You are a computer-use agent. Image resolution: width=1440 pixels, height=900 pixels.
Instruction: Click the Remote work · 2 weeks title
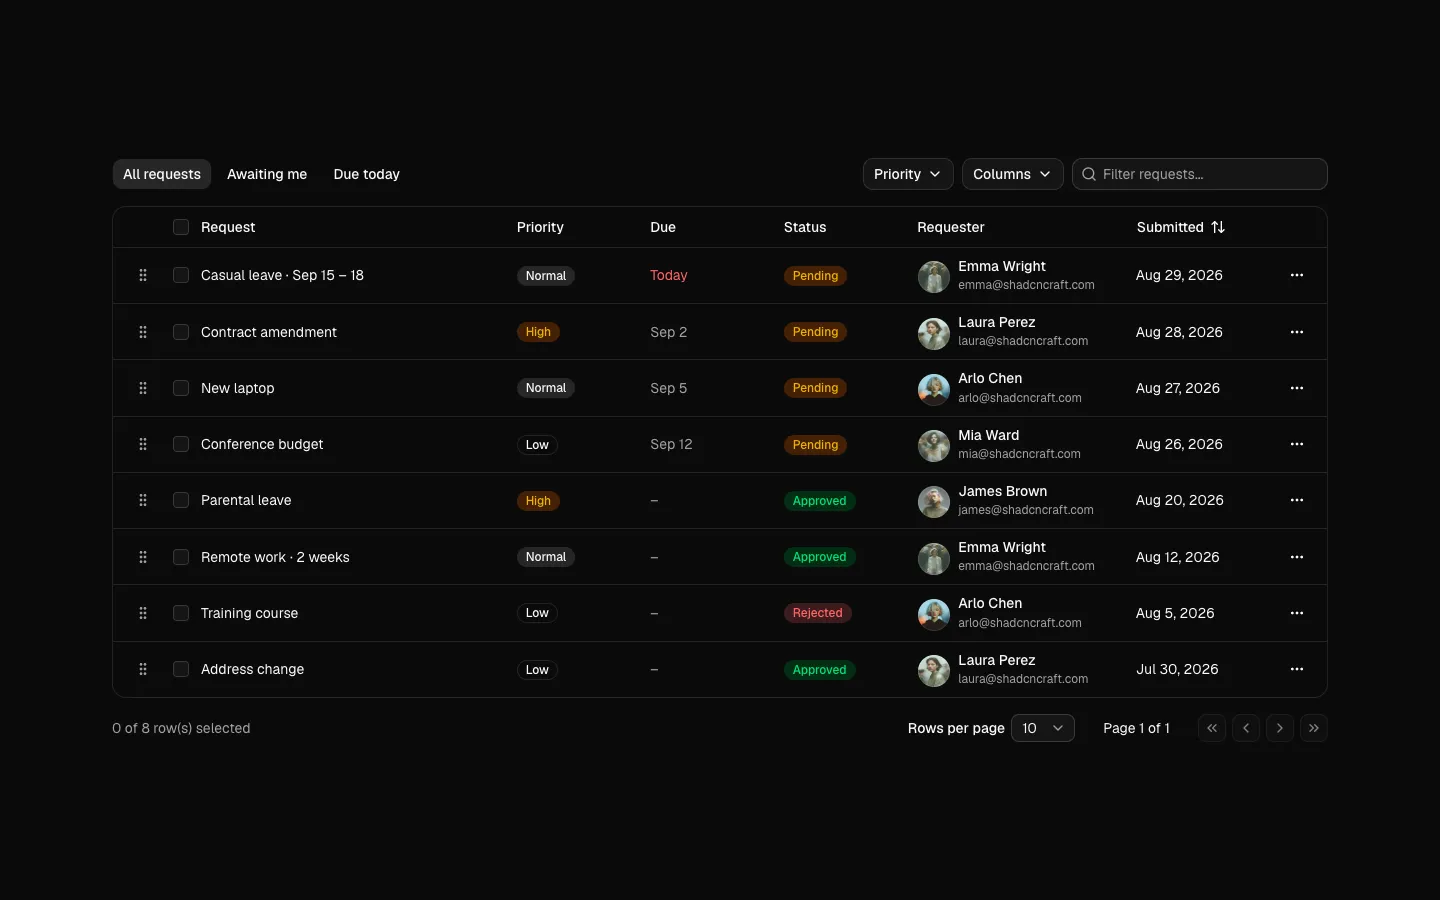pyautogui.click(x=275, y=557)
